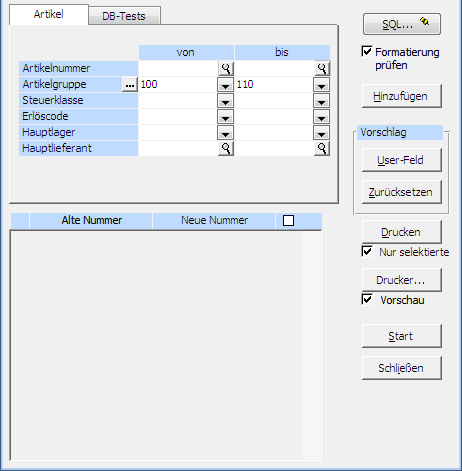Image resolution: width=462 pixels, height=471 pixels.
Task: Reset values with Zurücksetzen button
Action: (402, 192)
